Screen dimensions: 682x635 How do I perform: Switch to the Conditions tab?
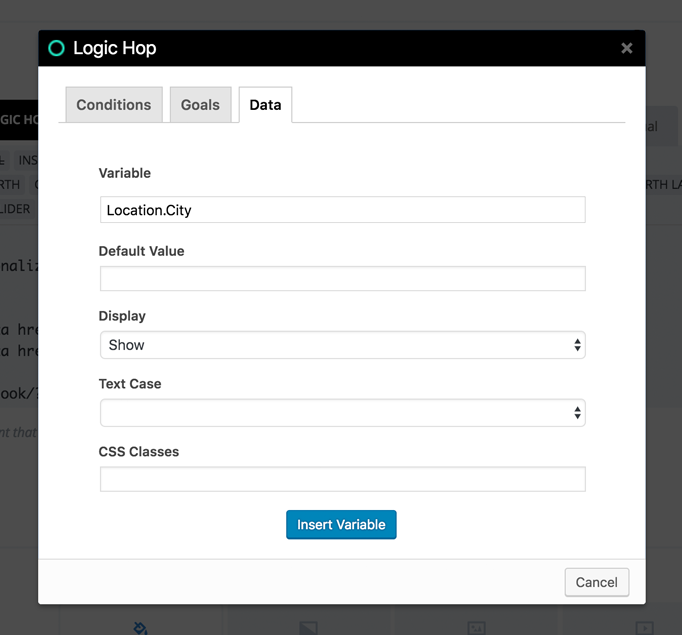(x=114, y=105)
